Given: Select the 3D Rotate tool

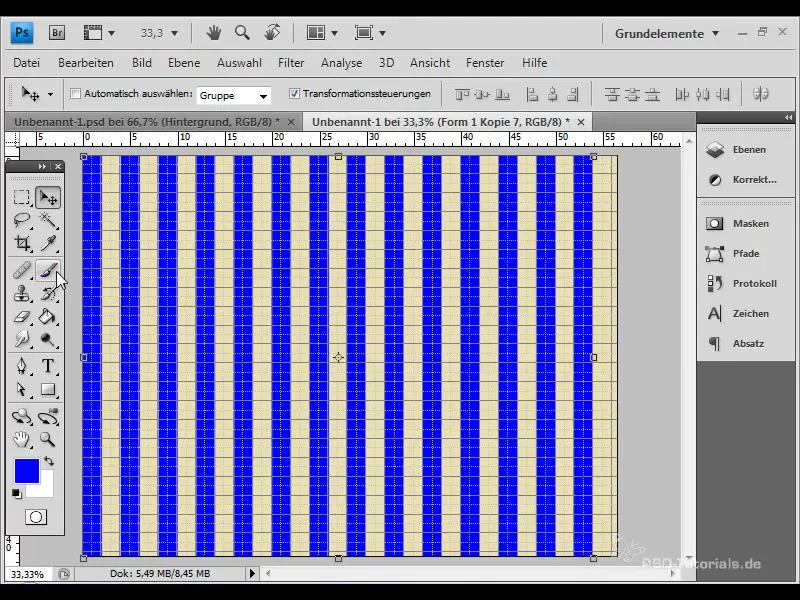Looking at the screenshot, I should pos(21,416).
